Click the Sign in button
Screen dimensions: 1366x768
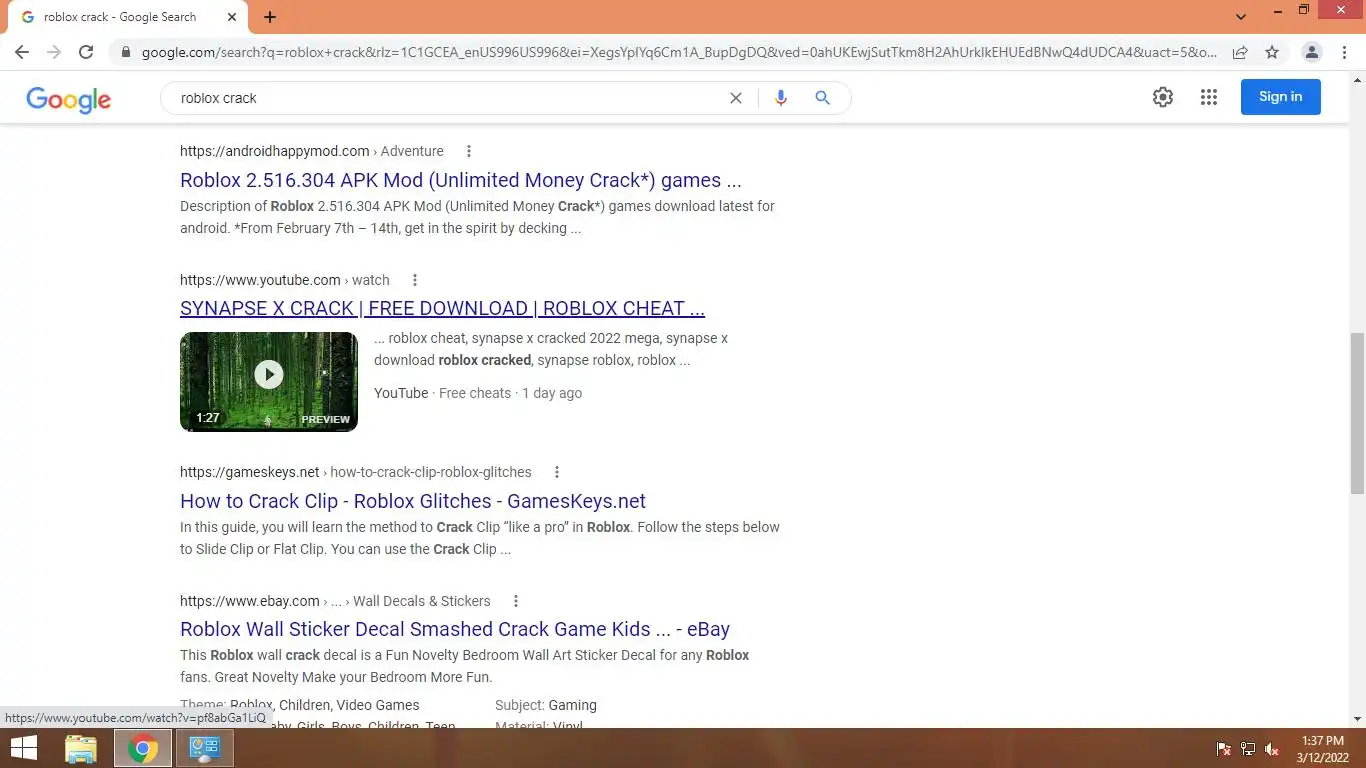click(x=1281, y=97)
